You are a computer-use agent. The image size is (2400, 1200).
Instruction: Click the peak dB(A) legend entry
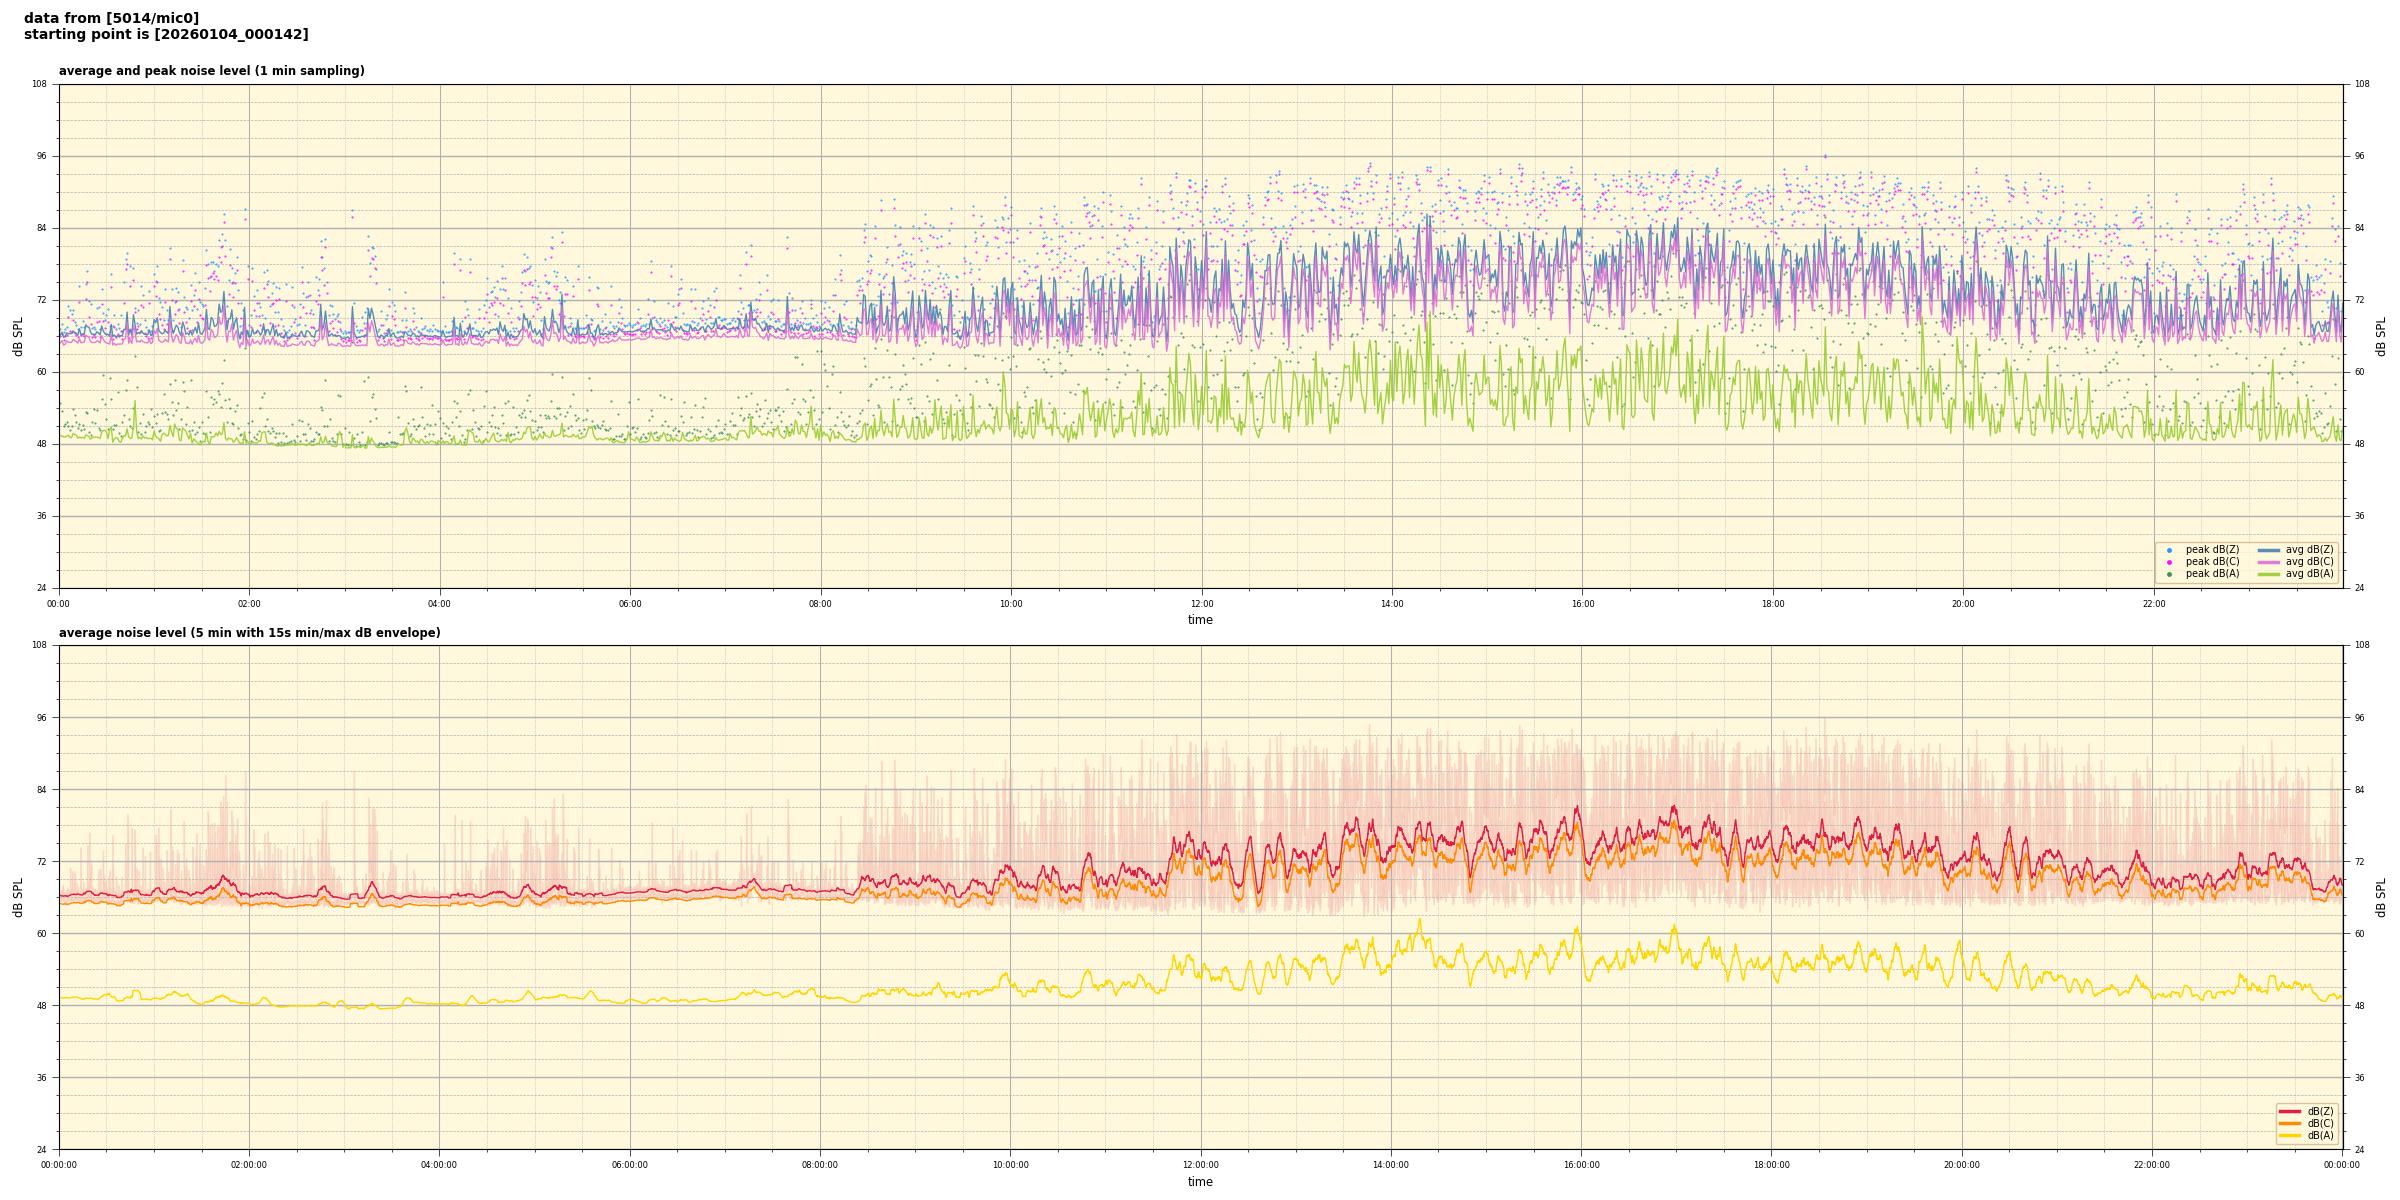[2212, 574]
